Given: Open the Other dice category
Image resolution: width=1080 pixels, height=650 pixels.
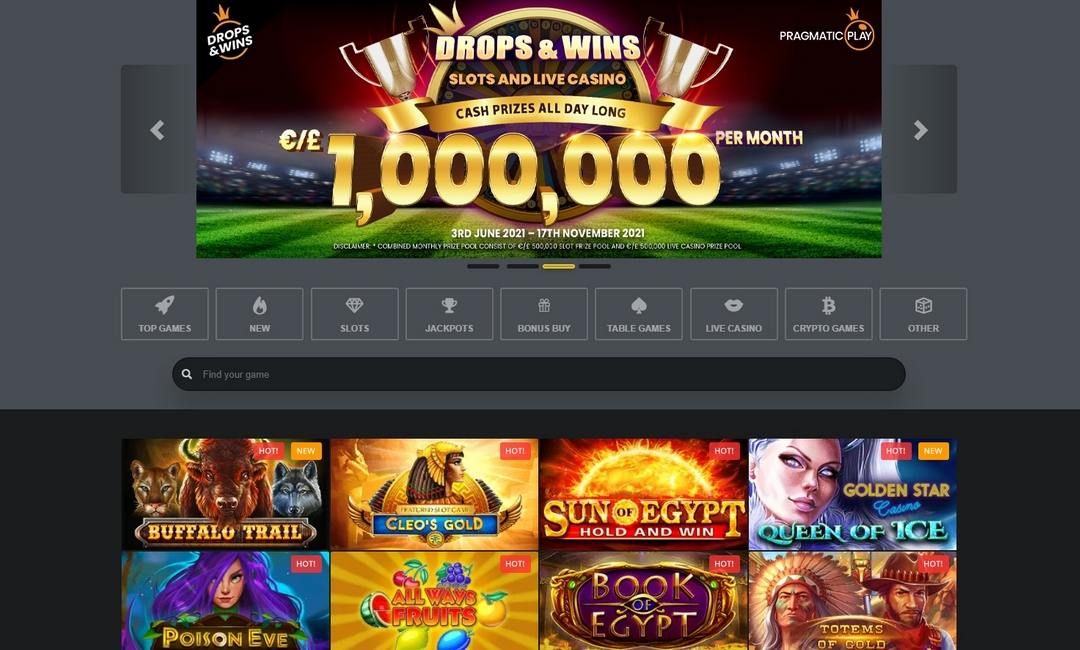Looking at the screenshot, I should tap(923, 314).
